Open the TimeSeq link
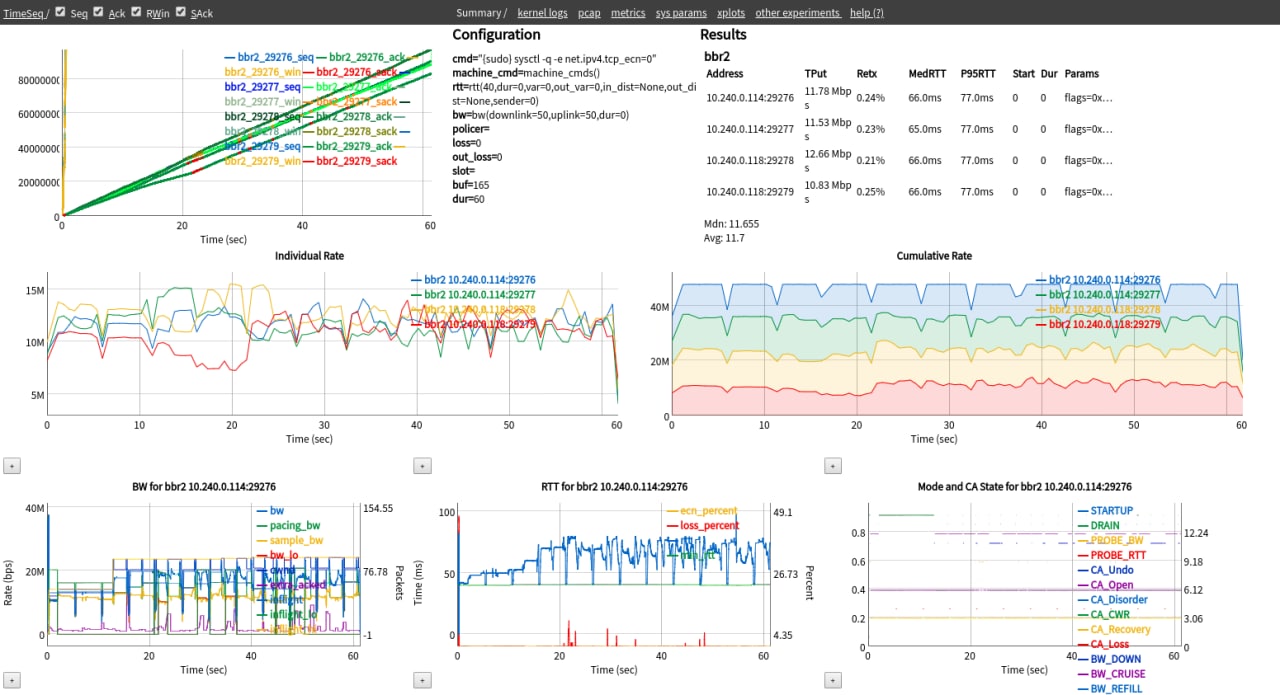 click(23, 13)
